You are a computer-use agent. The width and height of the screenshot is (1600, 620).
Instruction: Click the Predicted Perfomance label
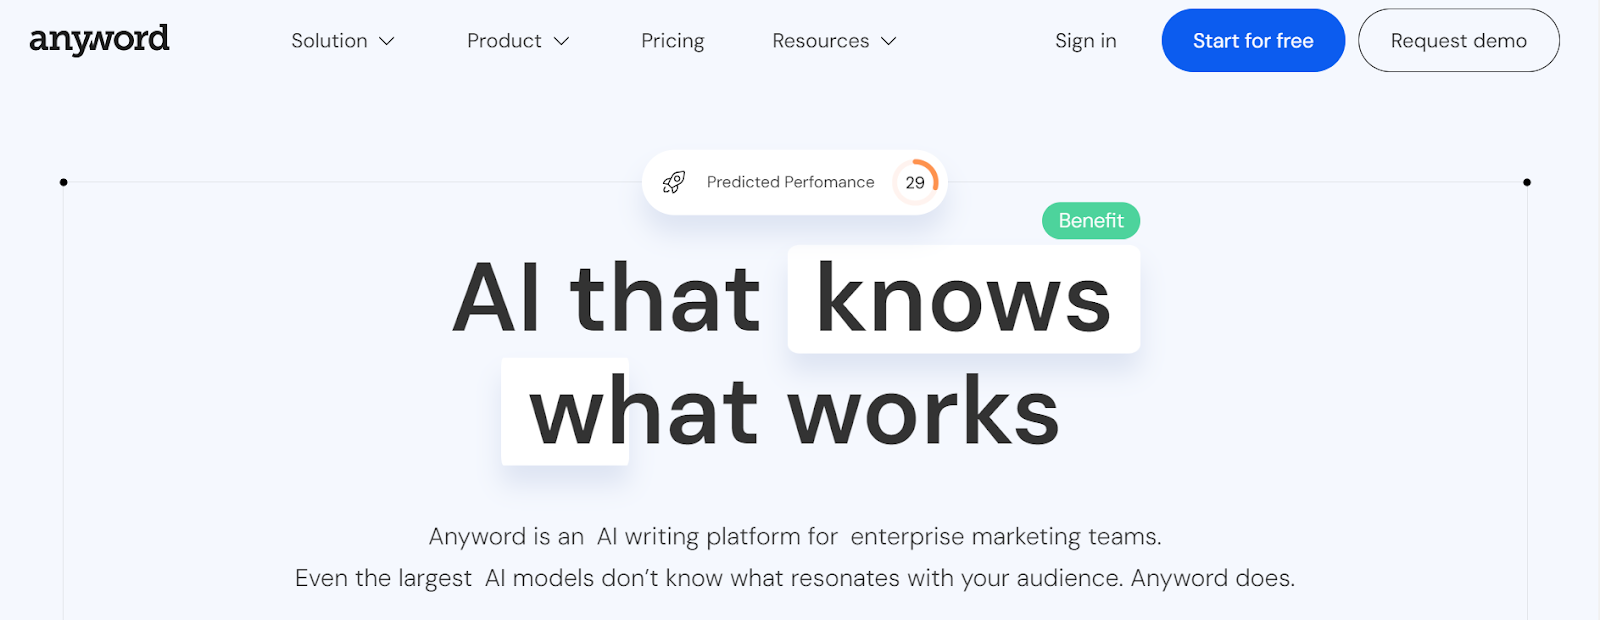click(x=790, y=182)
